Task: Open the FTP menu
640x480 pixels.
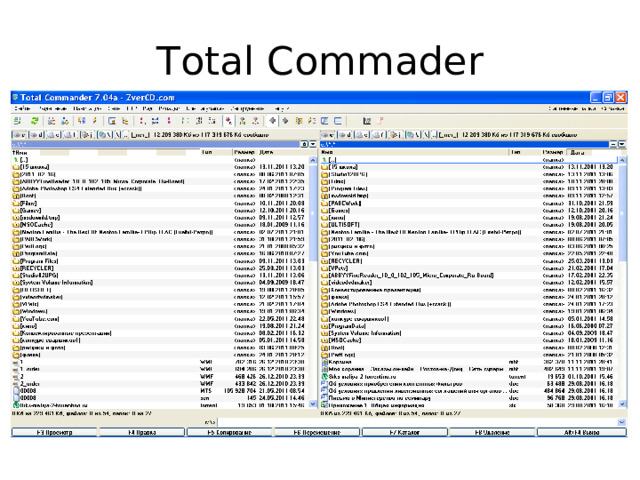Action: (x=131, y=109)
